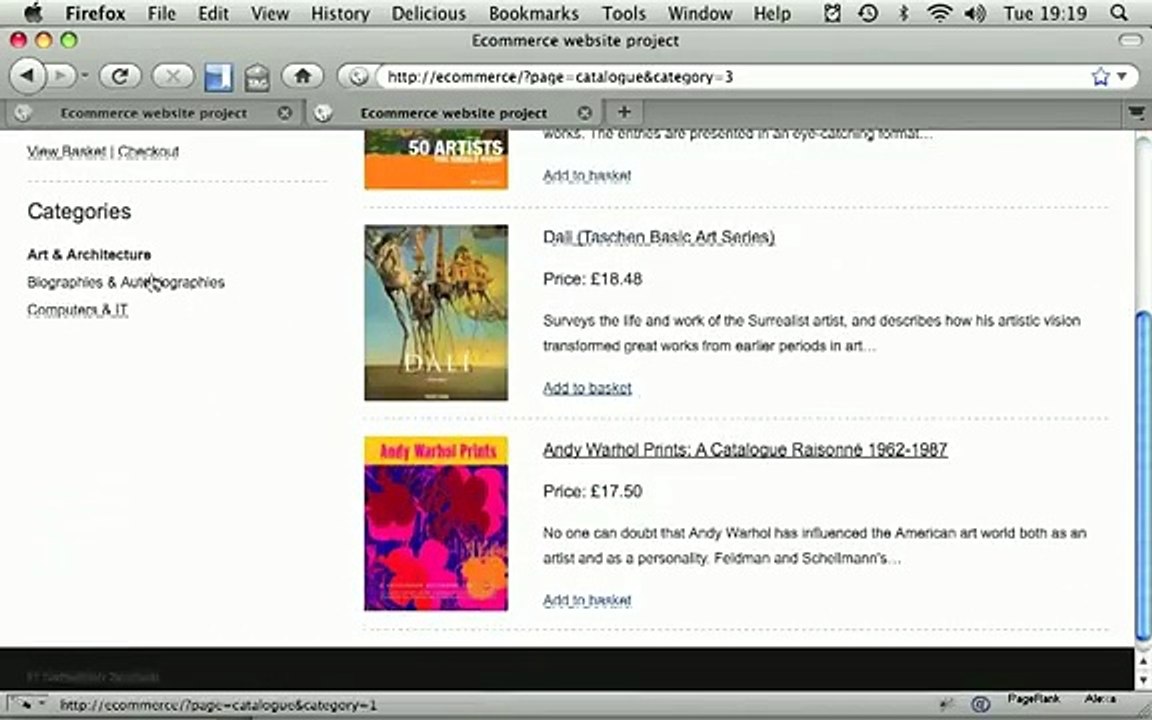Click the status bar tool icon at left
Viewport: 1152px width, 720px height.
pyautogui.click(x=26, y=705)
